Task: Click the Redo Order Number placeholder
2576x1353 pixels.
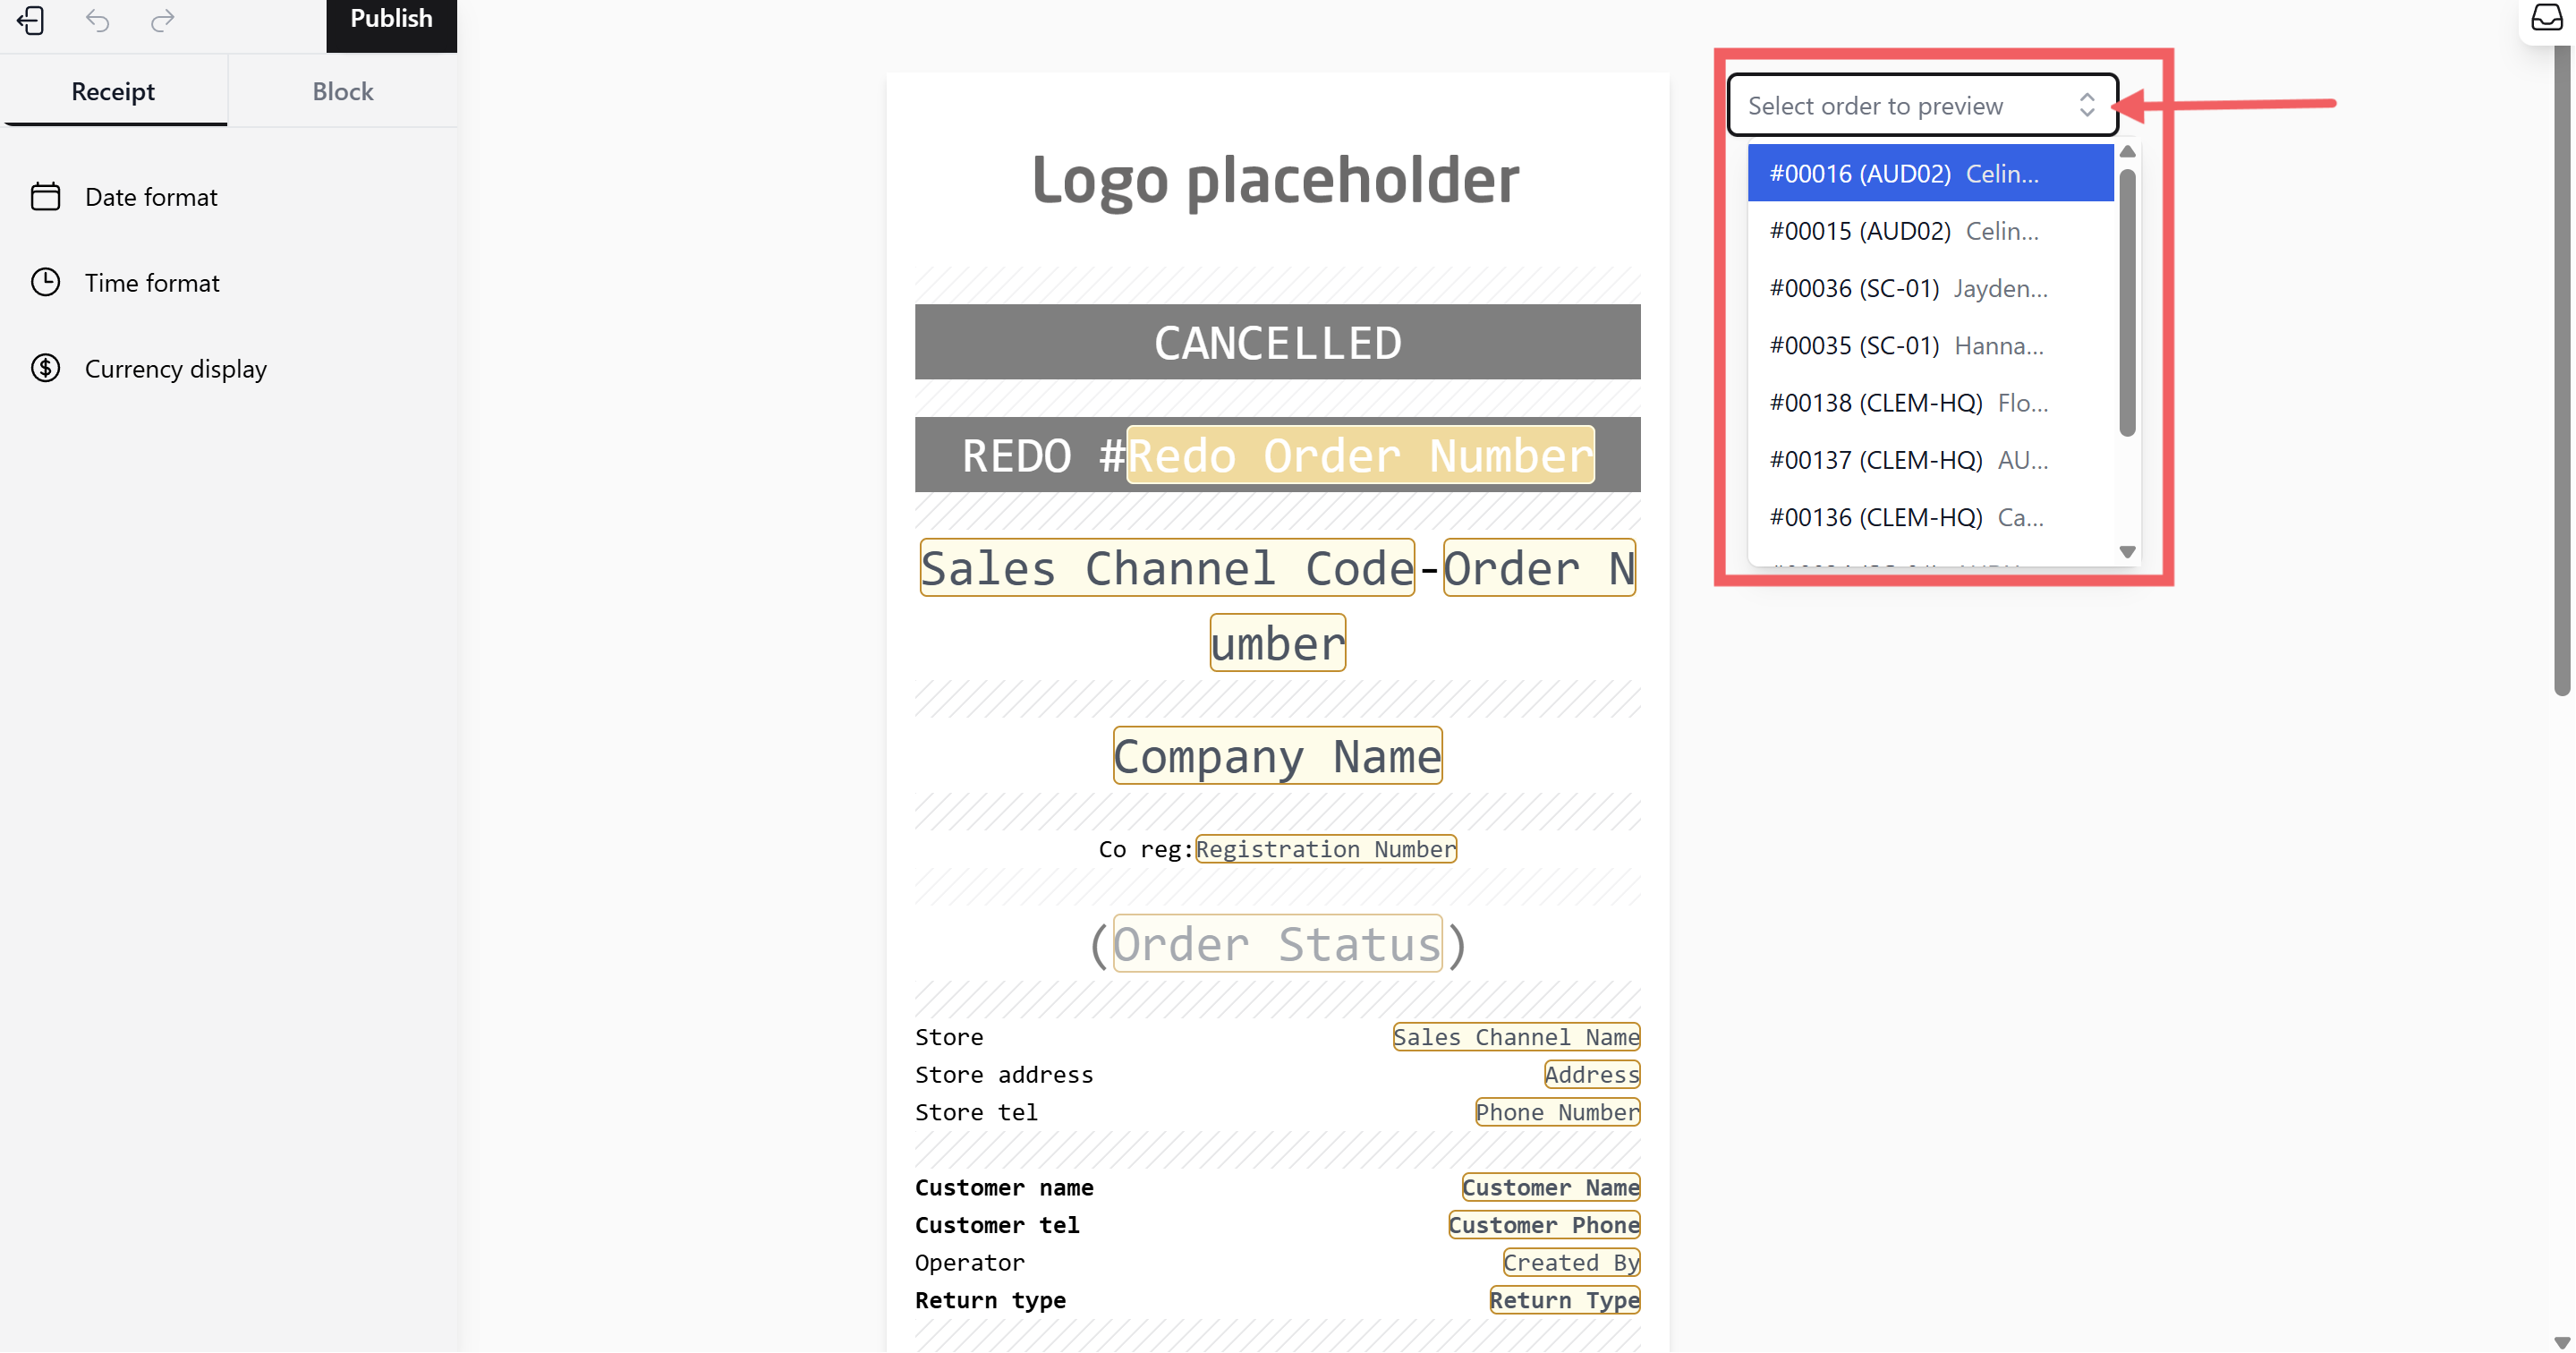Action: pyautogui.click(x=1359, y=456)
